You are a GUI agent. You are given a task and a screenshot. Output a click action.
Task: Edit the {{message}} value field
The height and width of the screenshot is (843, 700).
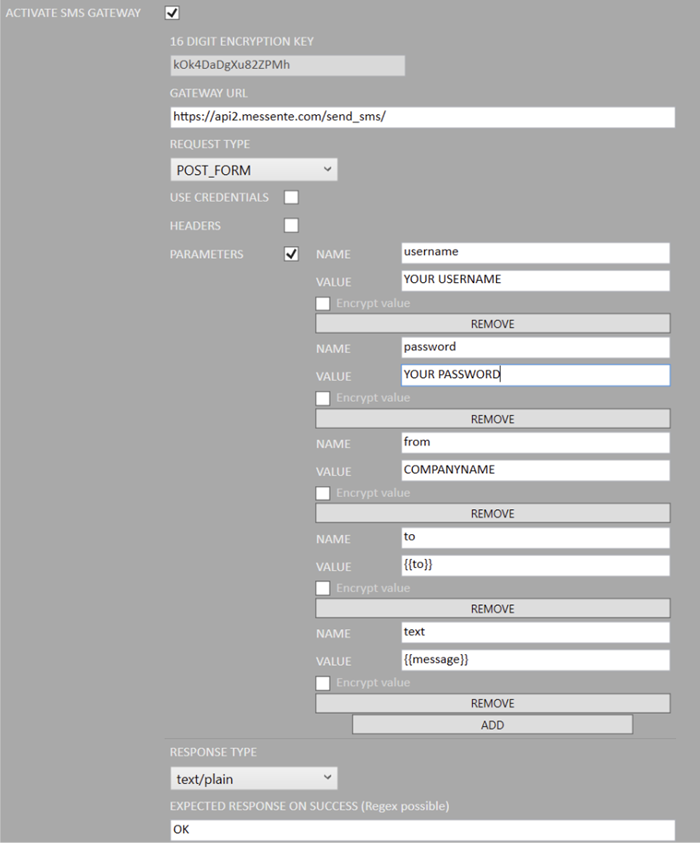(x=533, y=660)
